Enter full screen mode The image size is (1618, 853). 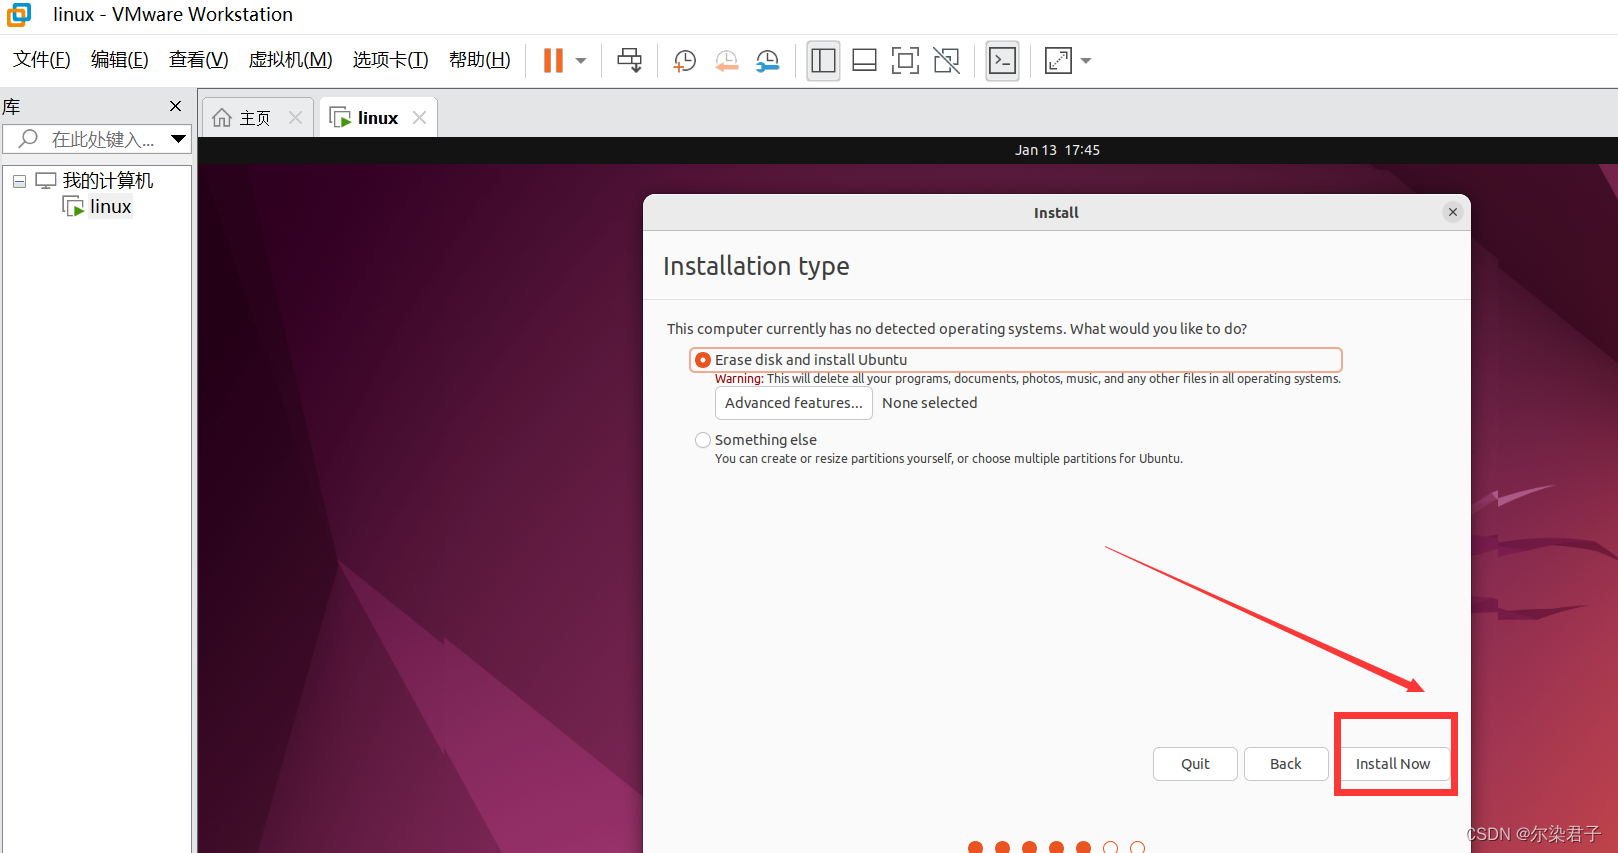point(905,61)
